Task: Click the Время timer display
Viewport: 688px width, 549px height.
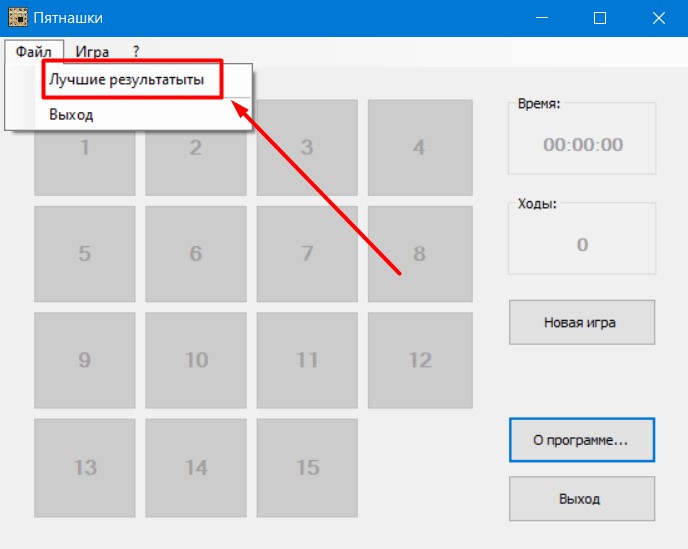Action: pos(582,145)
